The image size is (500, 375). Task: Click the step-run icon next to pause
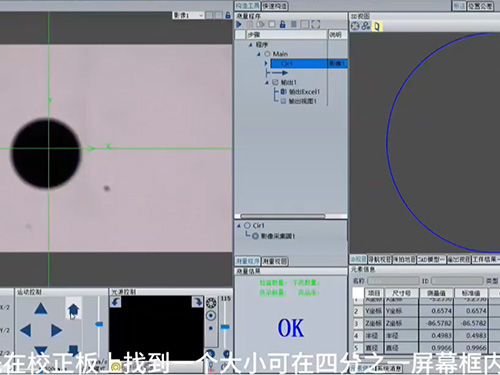click(x=261, y=24)
